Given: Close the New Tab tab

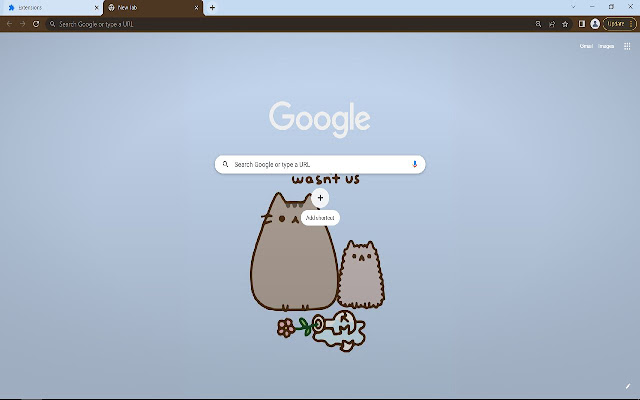Looking at the screenshot, I should [x=197, y=8].
